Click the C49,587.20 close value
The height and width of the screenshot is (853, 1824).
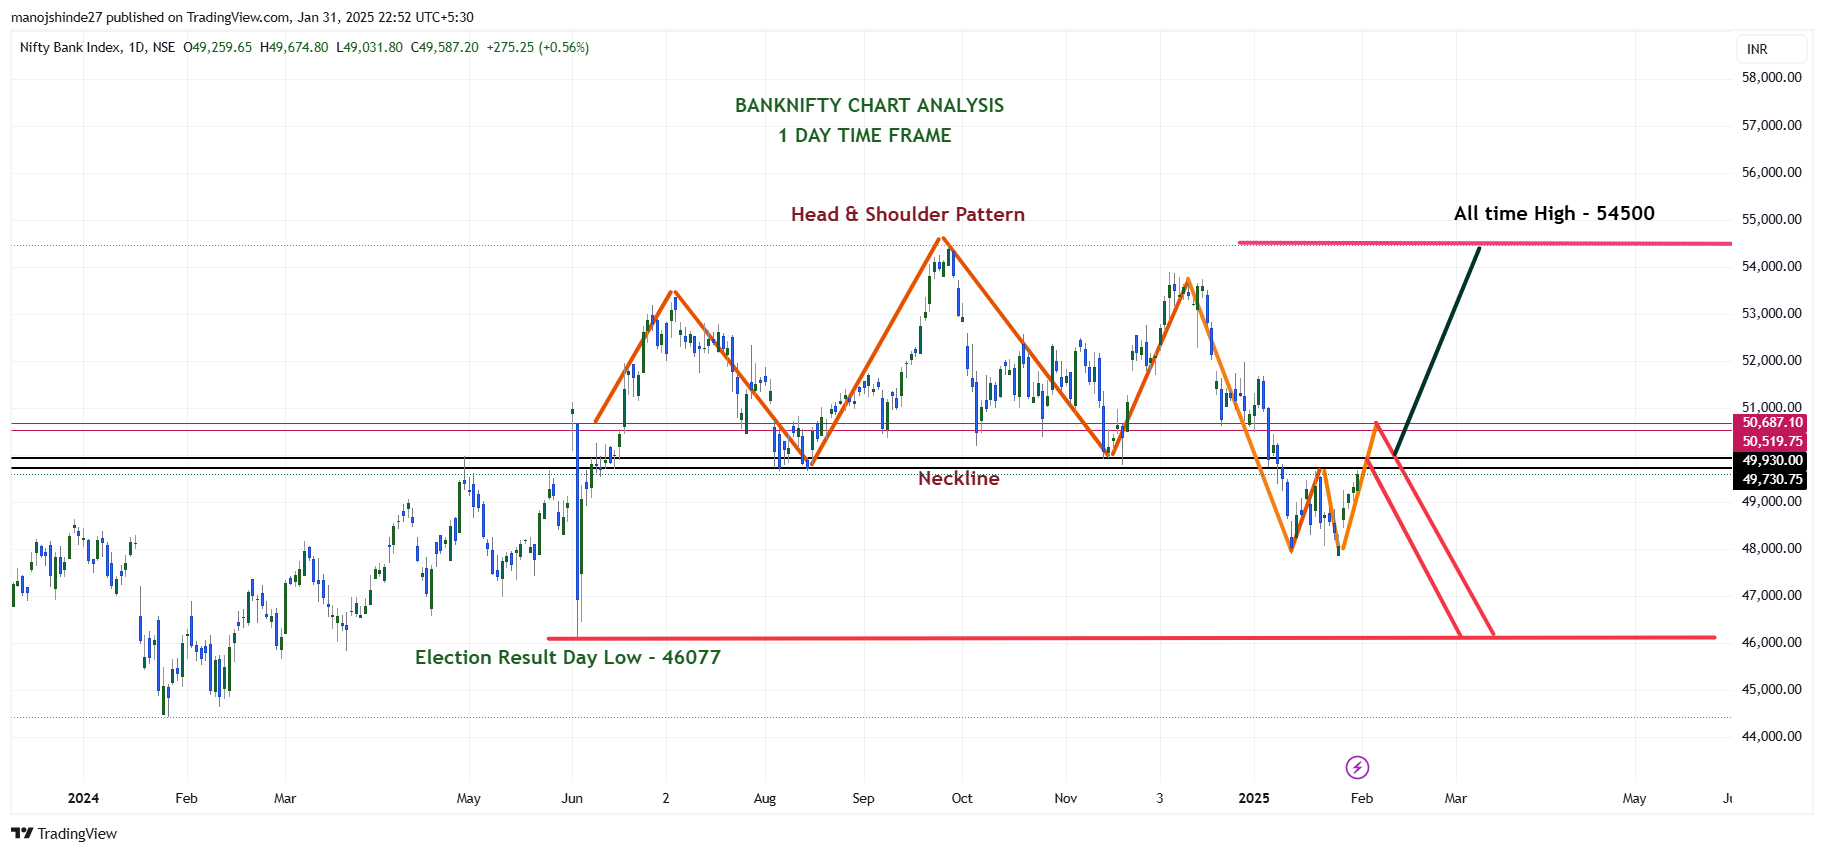(445, 47)
